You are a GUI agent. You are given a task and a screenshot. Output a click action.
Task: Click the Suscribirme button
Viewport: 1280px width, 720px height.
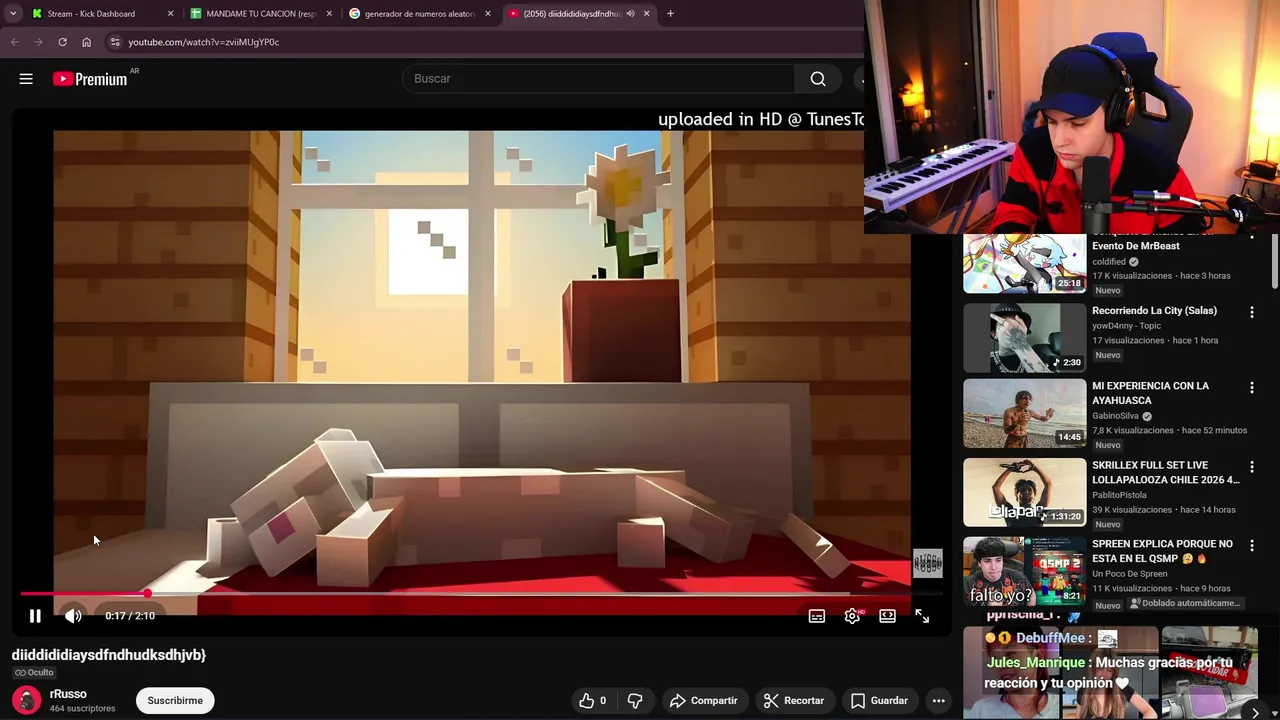[175, 701]
